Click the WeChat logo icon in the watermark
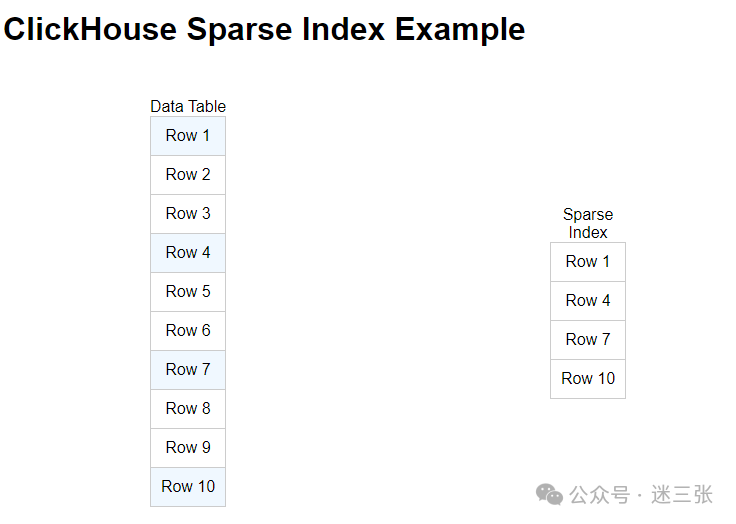The height and width of the screenshot is (524, 736). pos(549,494)
